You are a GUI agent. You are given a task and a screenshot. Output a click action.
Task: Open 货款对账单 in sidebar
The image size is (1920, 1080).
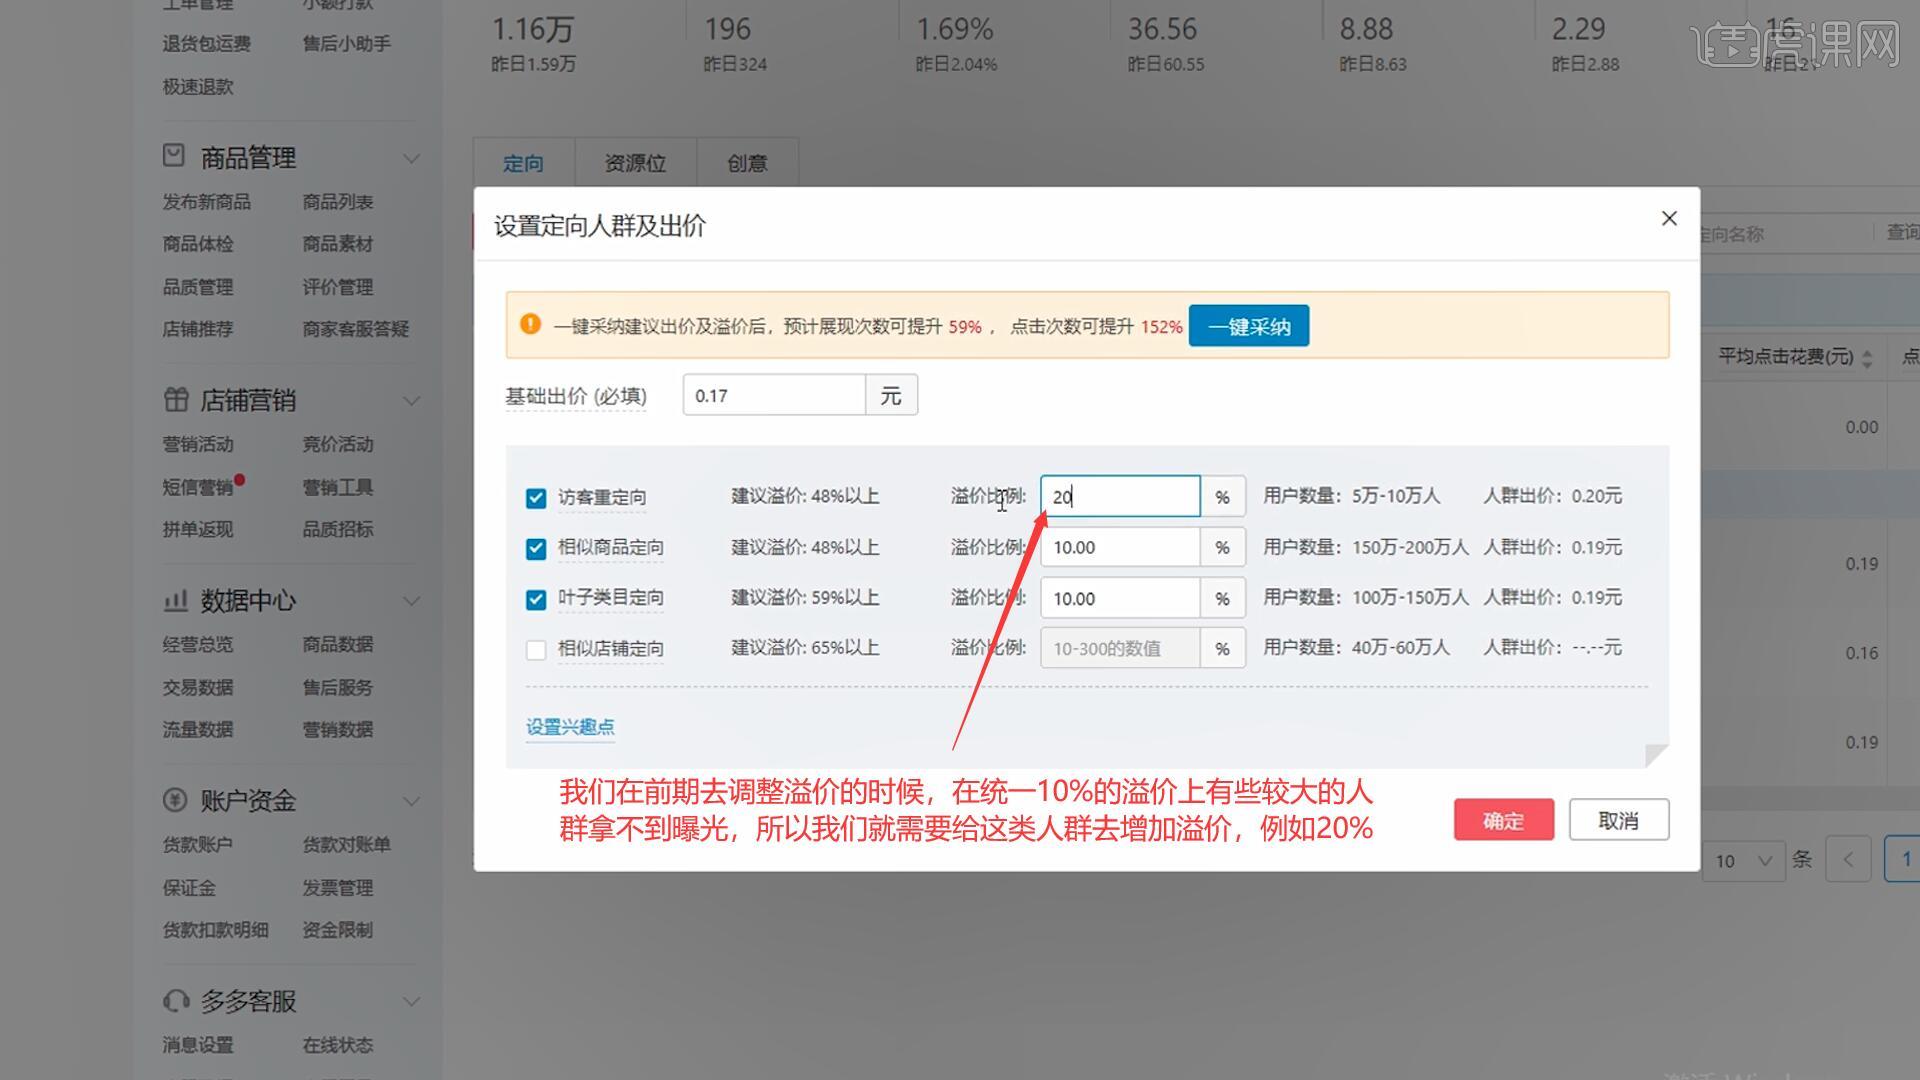click(347, 844)
